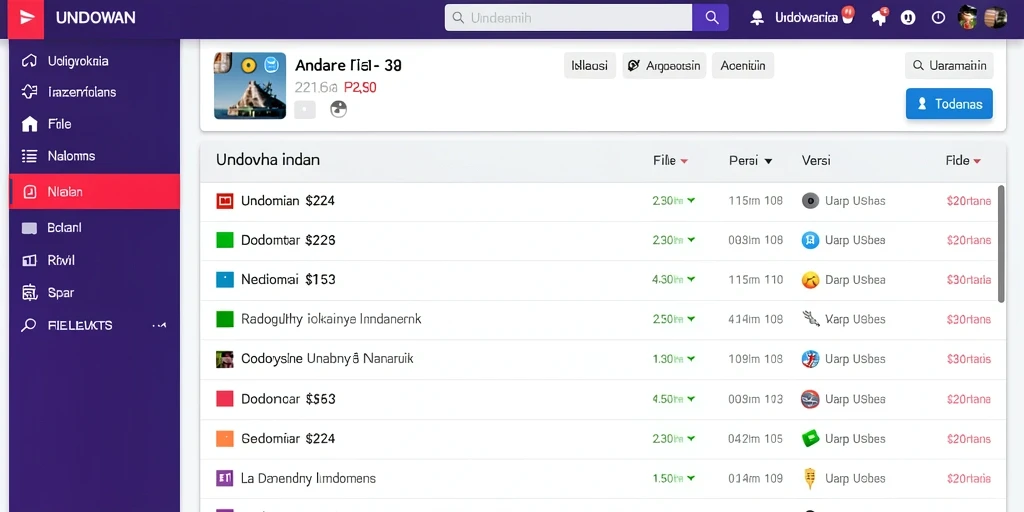Expand 1.30 value dropdown in Codoyslne row
1024x512 pixels.
pos(691,359)
